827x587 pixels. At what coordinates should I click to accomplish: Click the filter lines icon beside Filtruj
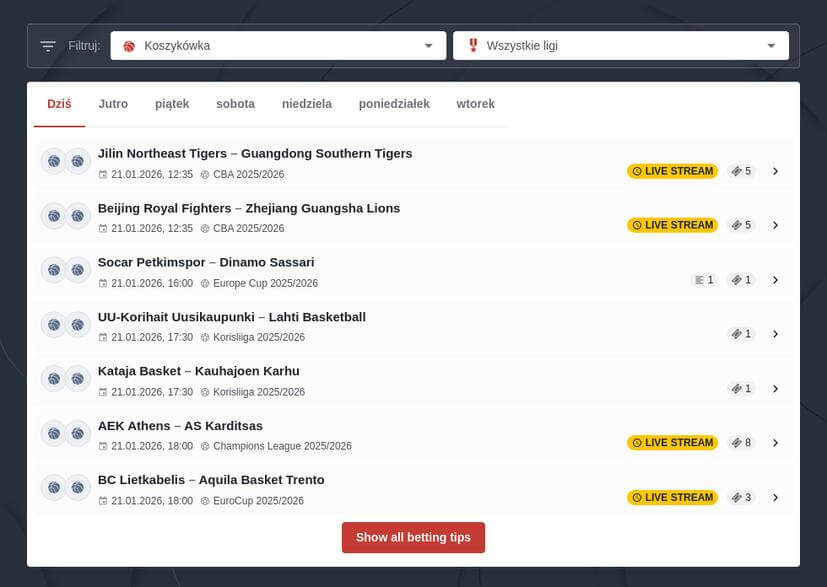click(48, 46)
